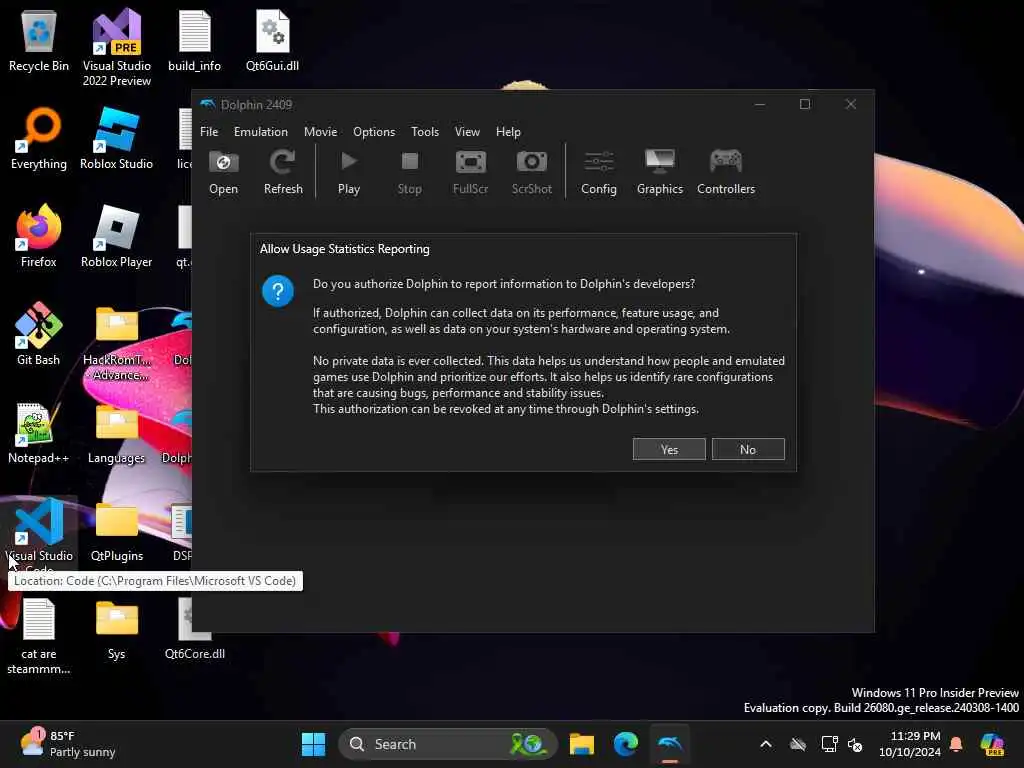Select the Notepad++ desktop shortcut
This screenshot has height=768, width=1024.
(39, 432)
